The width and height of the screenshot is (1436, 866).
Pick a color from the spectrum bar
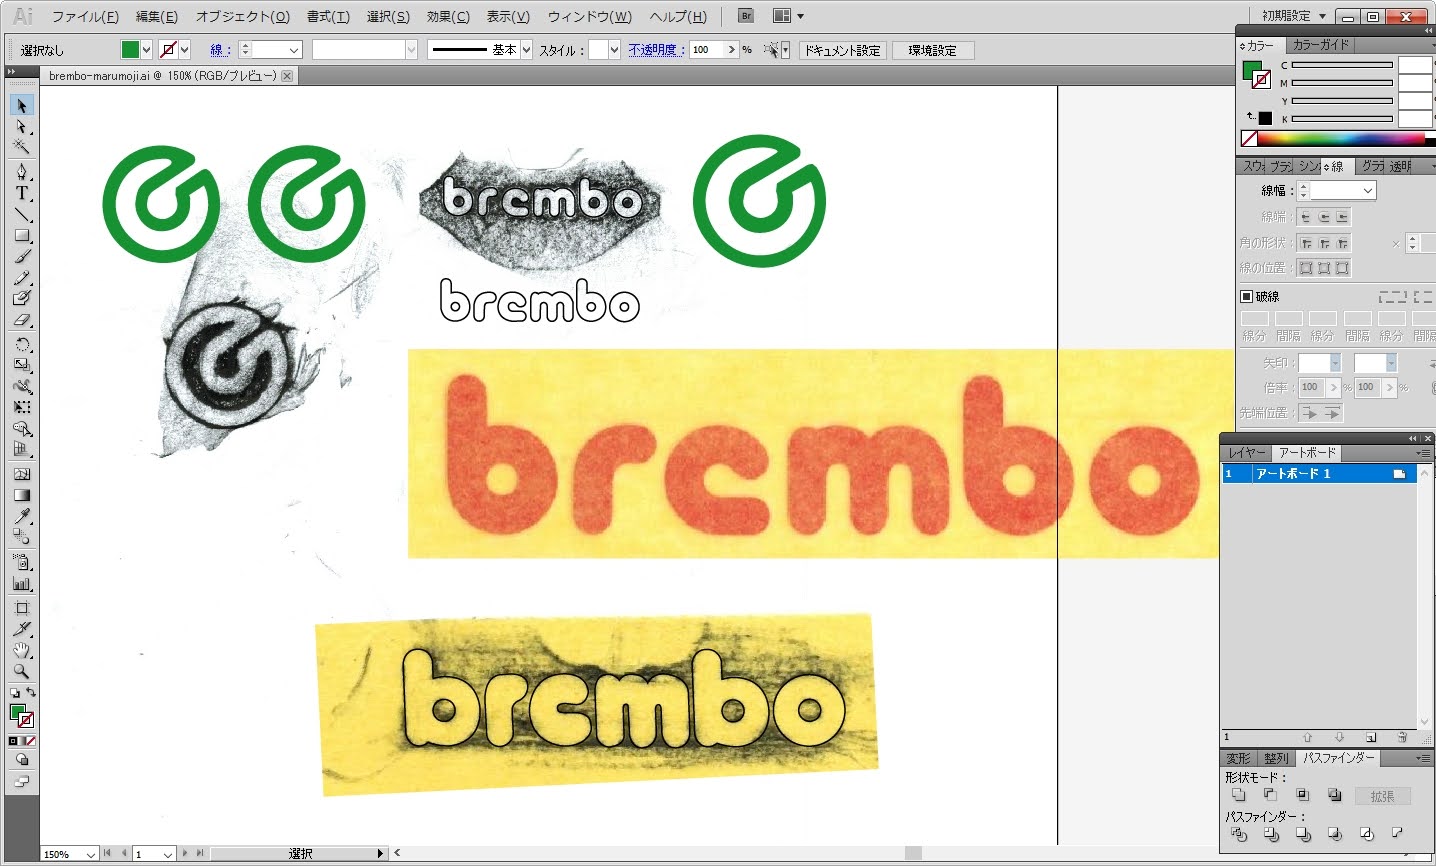(x=1340, y=139)
